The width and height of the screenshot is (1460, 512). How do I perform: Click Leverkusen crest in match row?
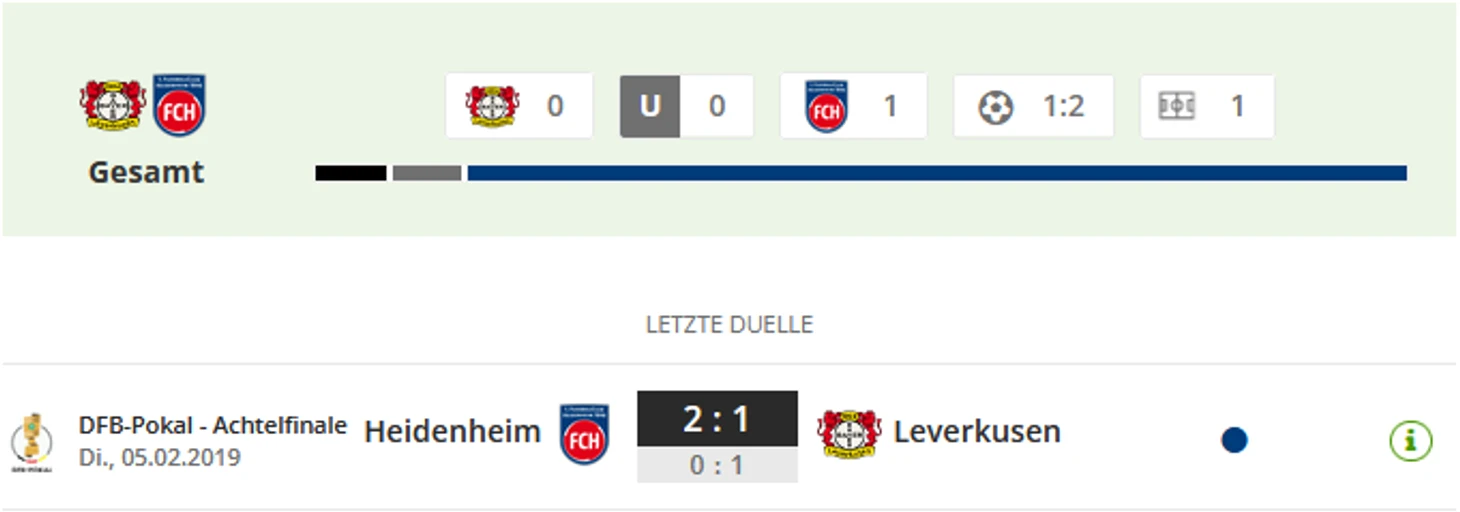coord(848,434)
